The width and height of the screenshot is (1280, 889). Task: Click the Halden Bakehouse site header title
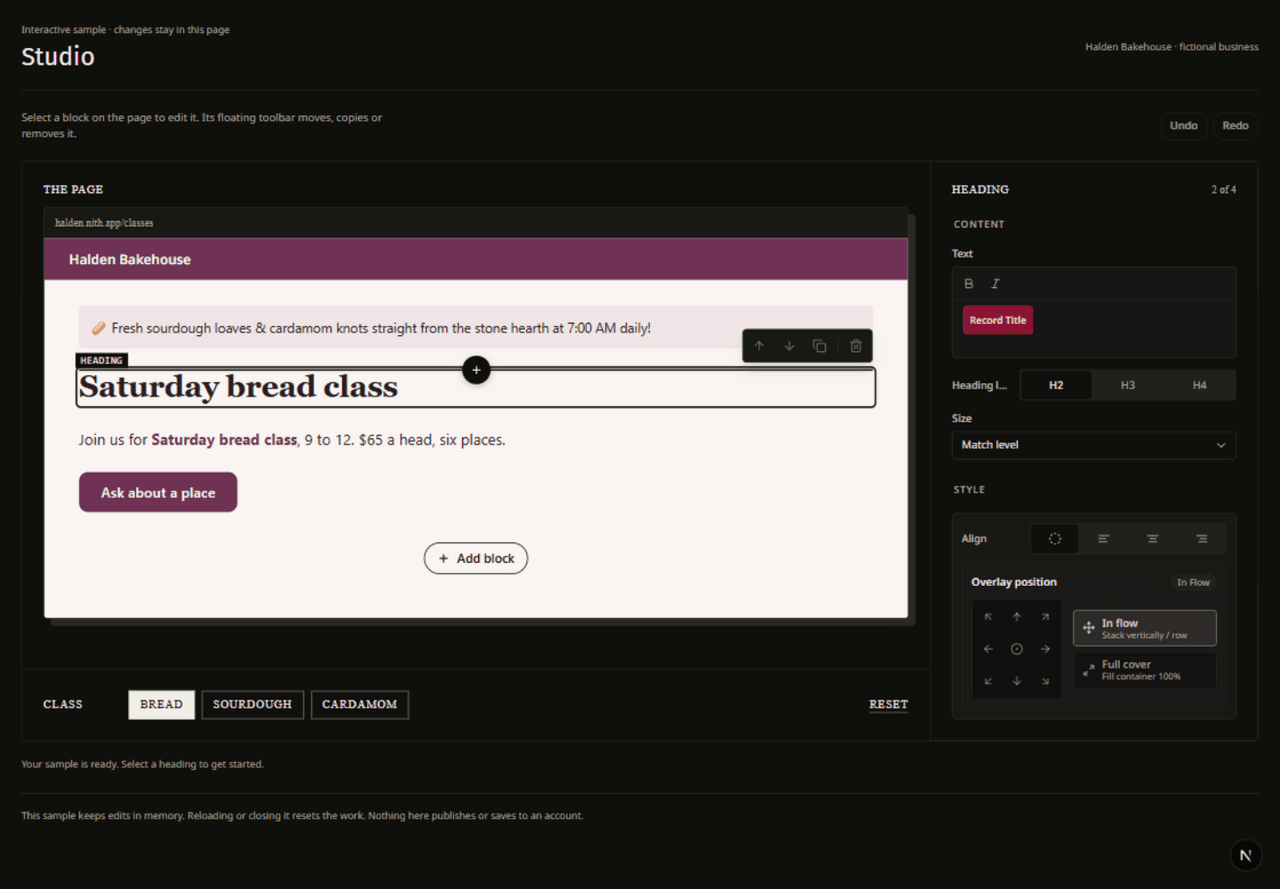[130, 260]
